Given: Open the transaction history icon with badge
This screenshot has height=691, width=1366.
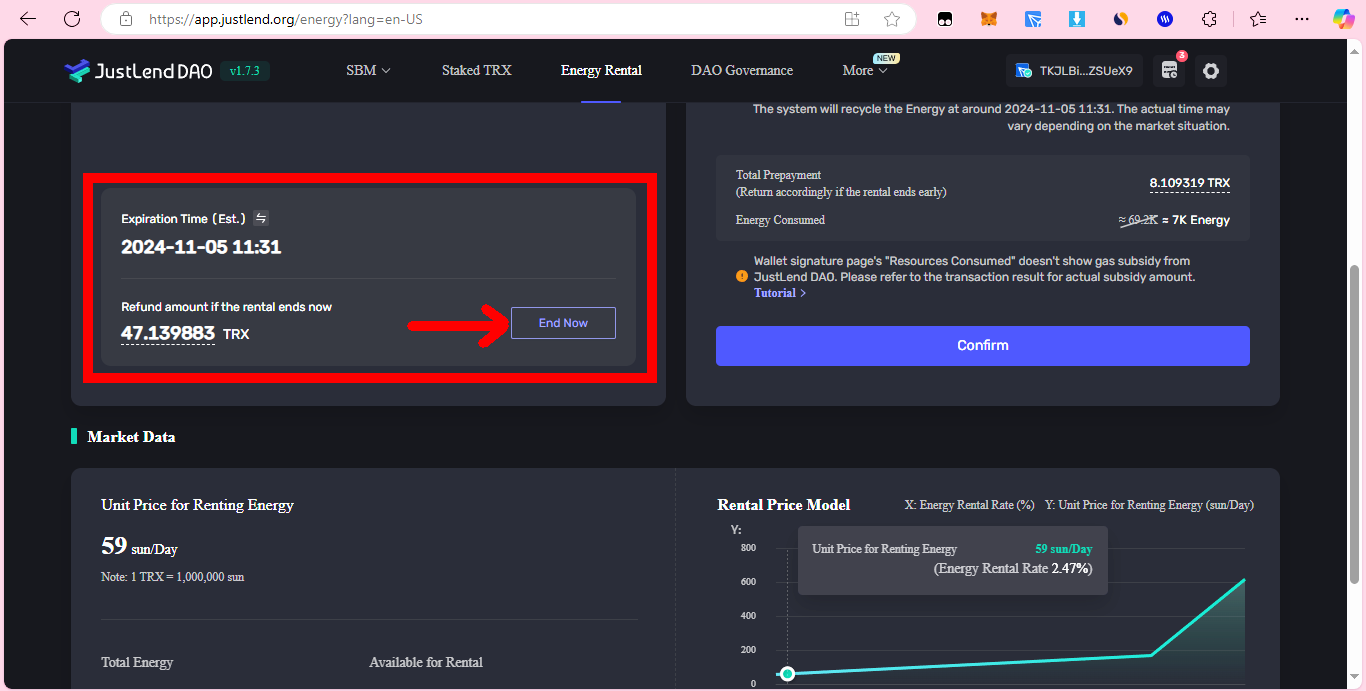Looking at the screenshot, I should [x=1169, y=71].
